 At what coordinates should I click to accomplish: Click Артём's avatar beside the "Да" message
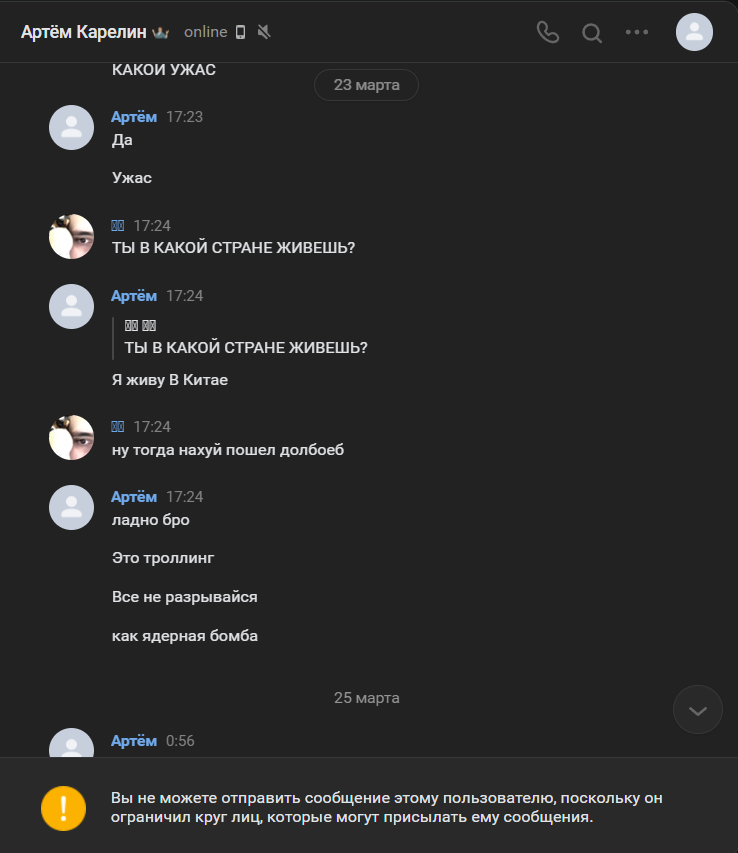coord(72,127)
